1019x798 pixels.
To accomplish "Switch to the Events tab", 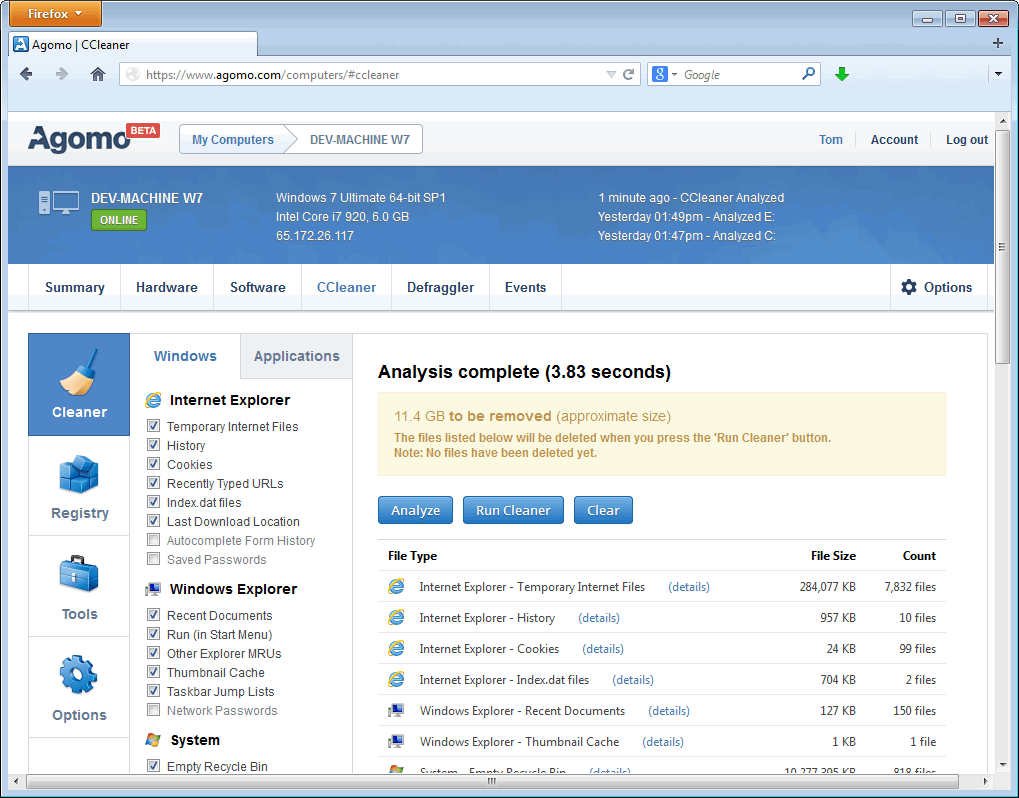I will click(526, 287).
